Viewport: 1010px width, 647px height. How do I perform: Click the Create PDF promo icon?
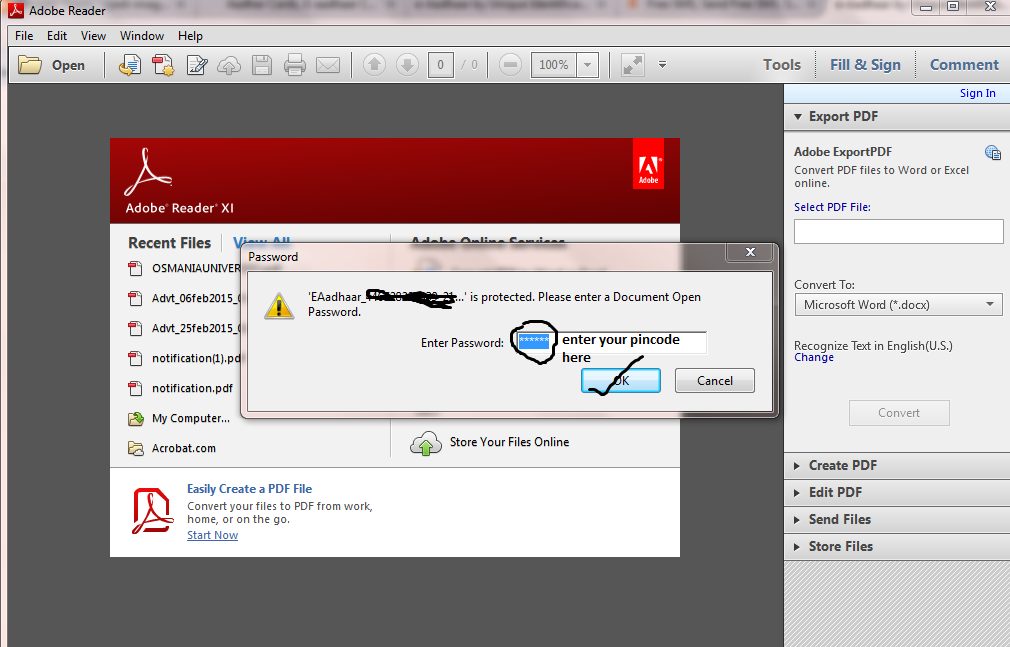point(152,511)
